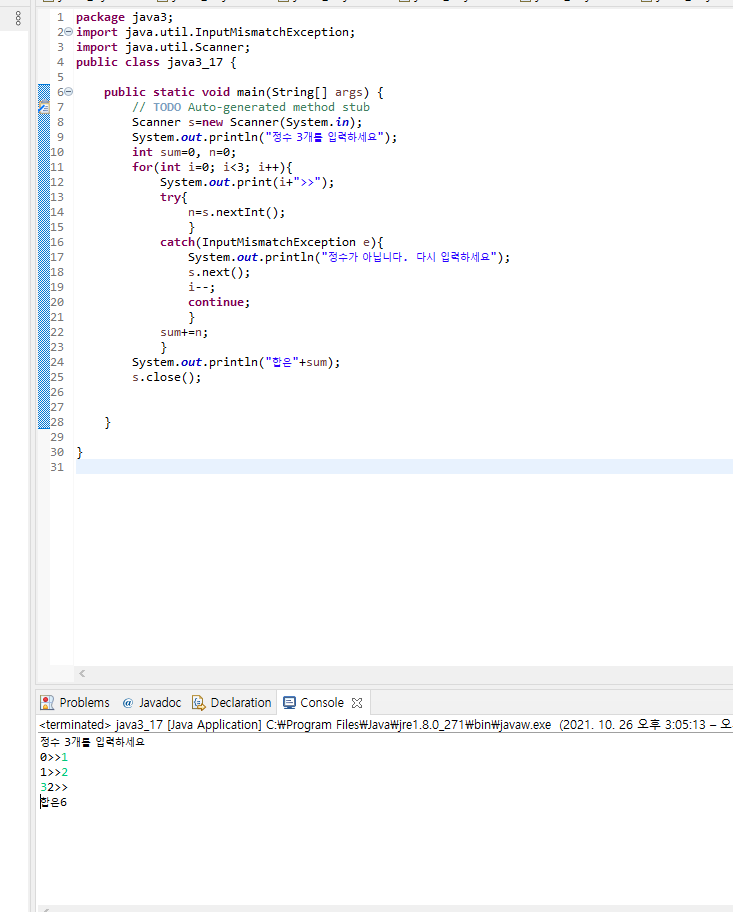Click the TODO task marker on line 7
This screenshot has width=733, height=912.
(x=44, y=107)
